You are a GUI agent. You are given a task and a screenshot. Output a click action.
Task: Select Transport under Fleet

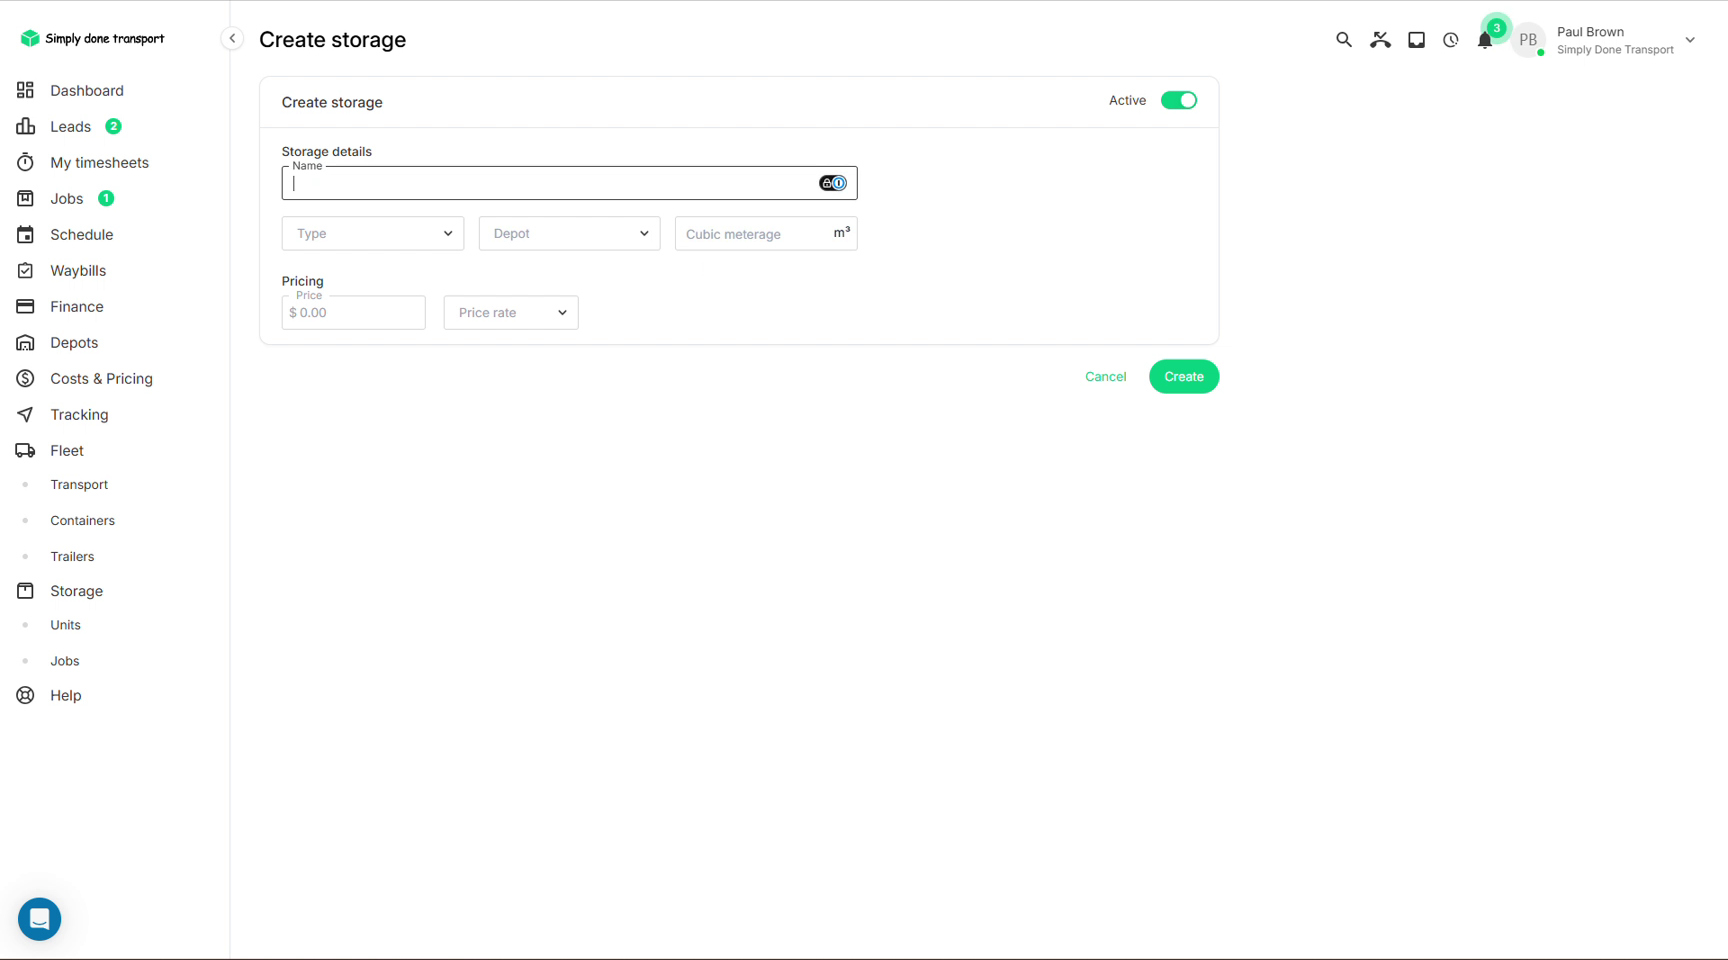[79, 484]
